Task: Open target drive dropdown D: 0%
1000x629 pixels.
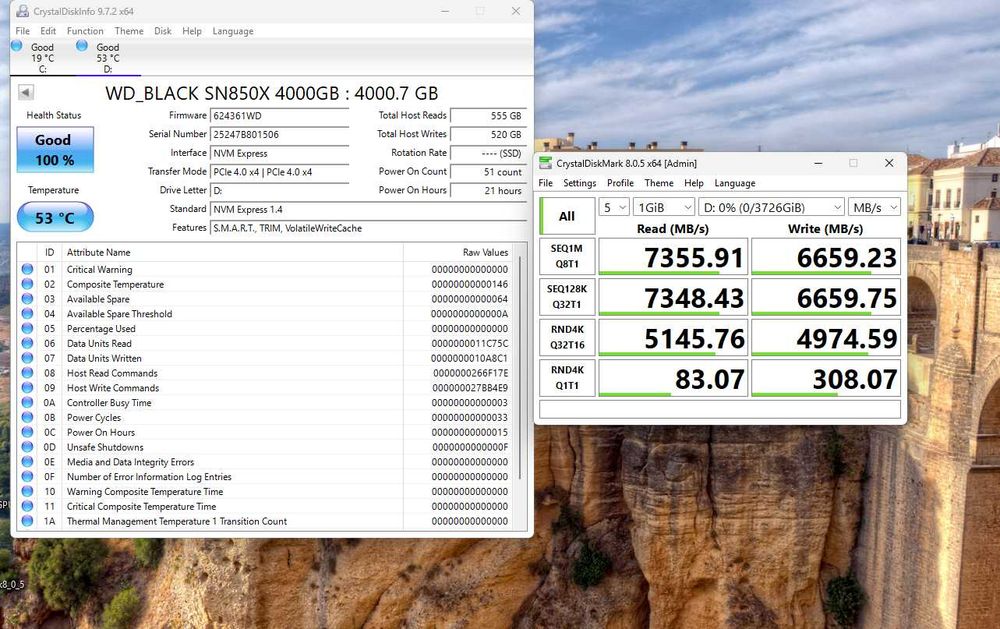Action: coord(772,207)
